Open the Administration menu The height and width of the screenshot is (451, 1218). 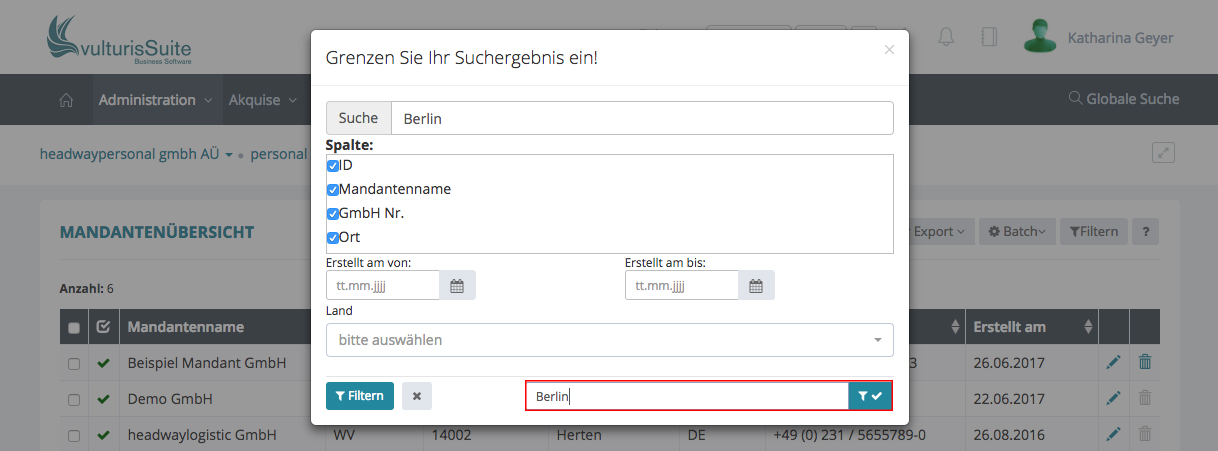click(x=155, y=100)
